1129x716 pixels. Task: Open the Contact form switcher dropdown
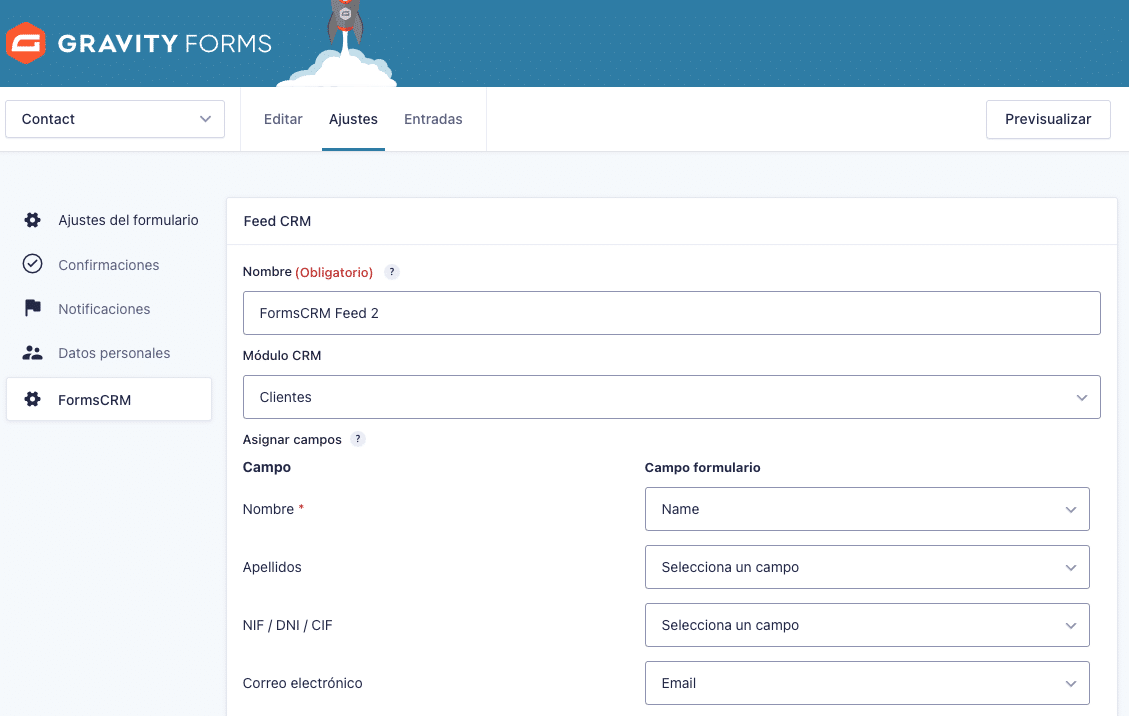click(x=115, y=119)
